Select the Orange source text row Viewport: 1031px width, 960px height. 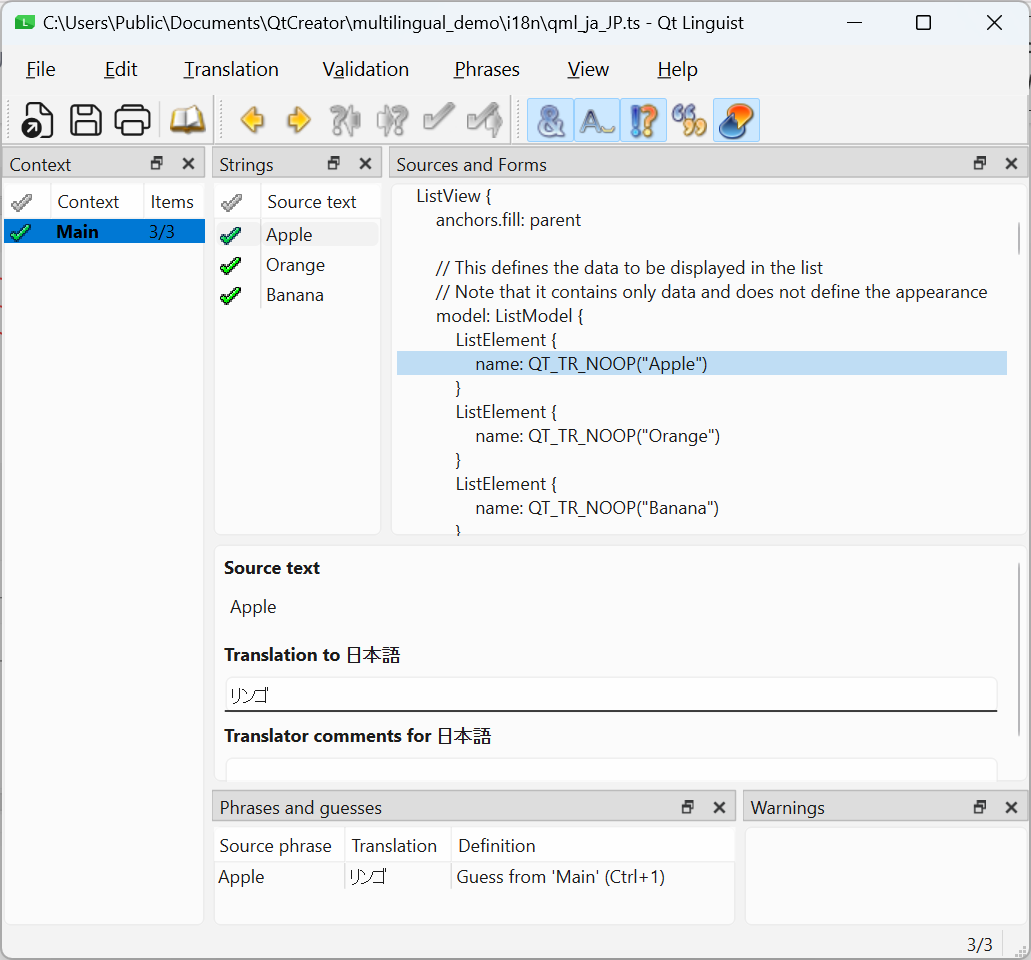(x=295, y=265)
